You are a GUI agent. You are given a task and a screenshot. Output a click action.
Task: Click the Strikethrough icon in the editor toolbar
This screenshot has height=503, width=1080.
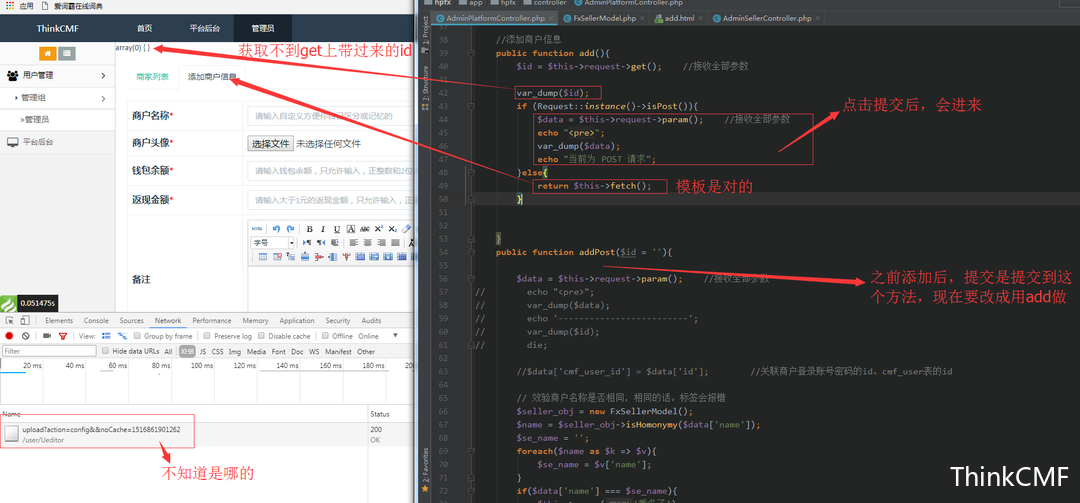click(x=364, y=229)
